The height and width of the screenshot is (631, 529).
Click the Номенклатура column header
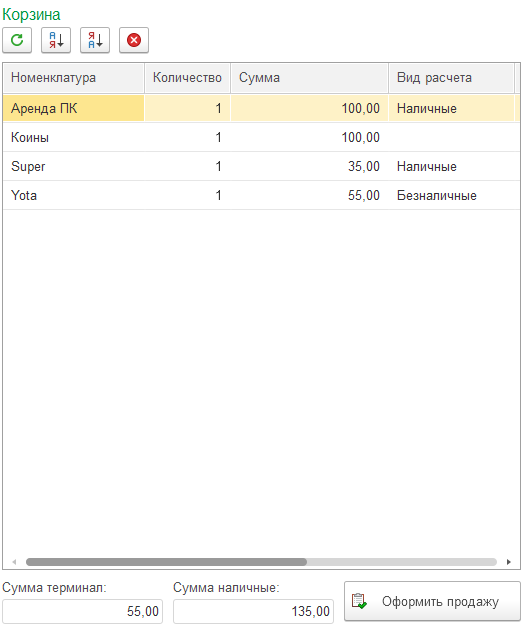[74, 78]
